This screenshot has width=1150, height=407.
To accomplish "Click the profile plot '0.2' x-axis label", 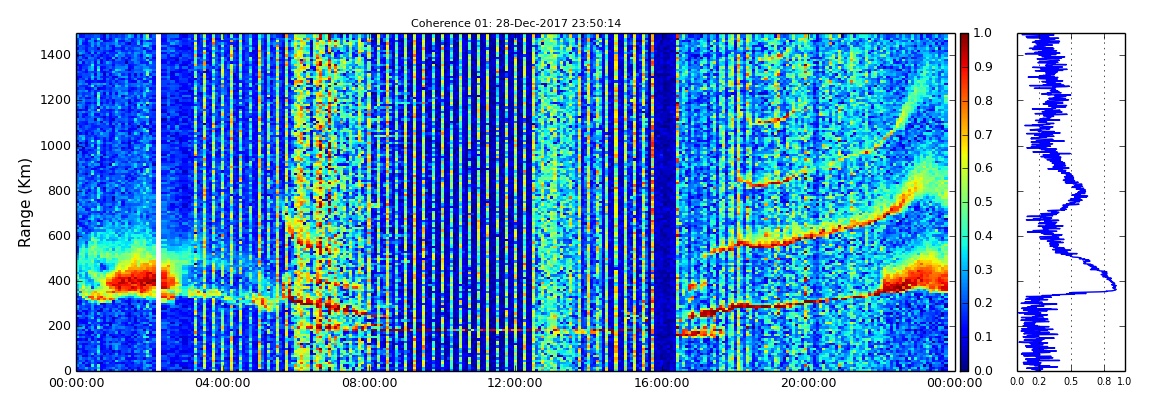I will tap(1040, 382).
